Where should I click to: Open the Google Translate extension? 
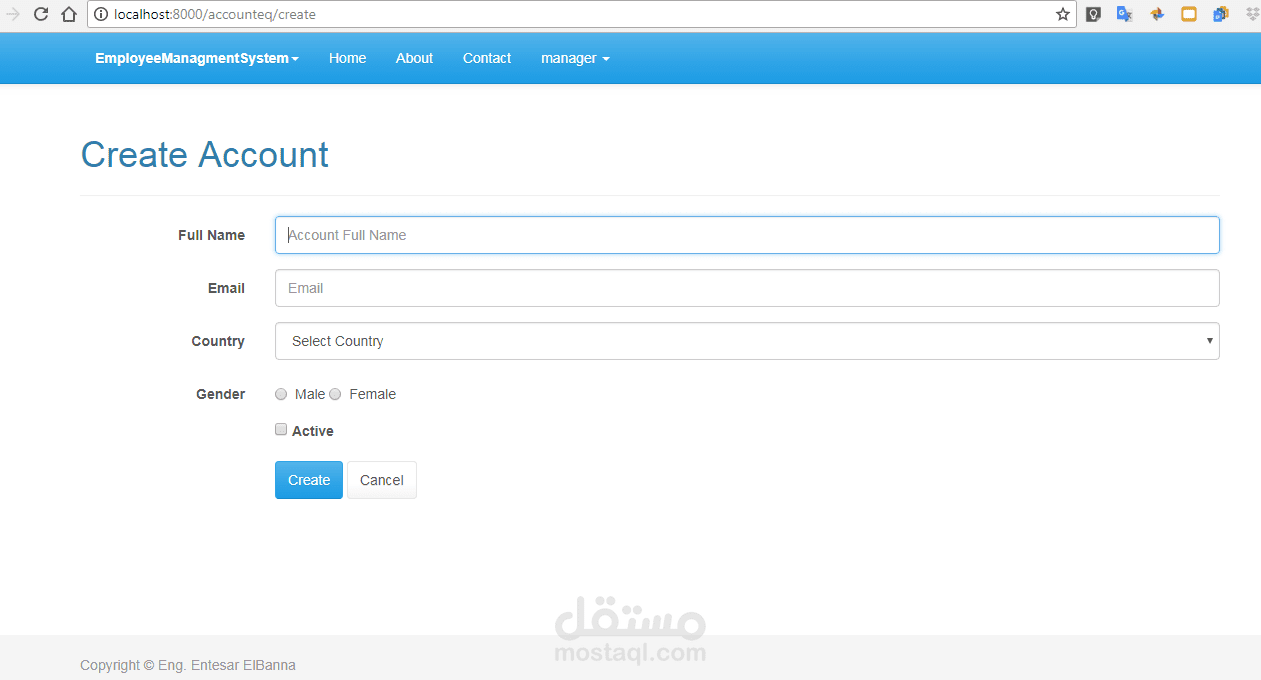point(1125,14)
